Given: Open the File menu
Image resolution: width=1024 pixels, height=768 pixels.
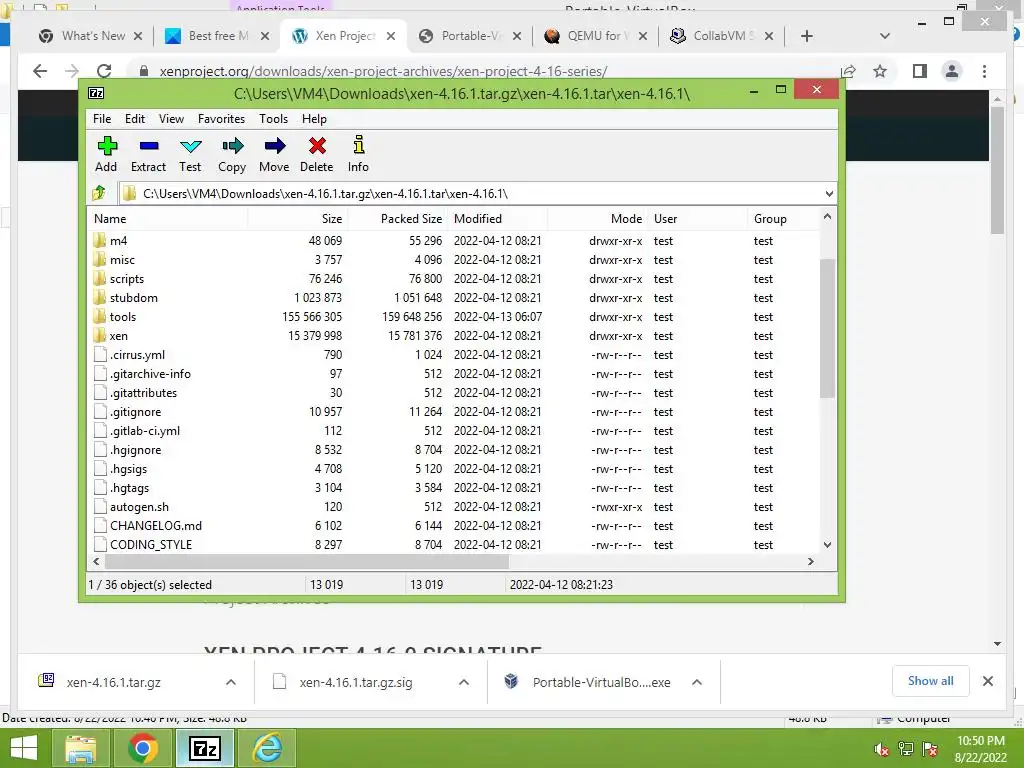Looking at the screenshot, I should tap(102, 119).
